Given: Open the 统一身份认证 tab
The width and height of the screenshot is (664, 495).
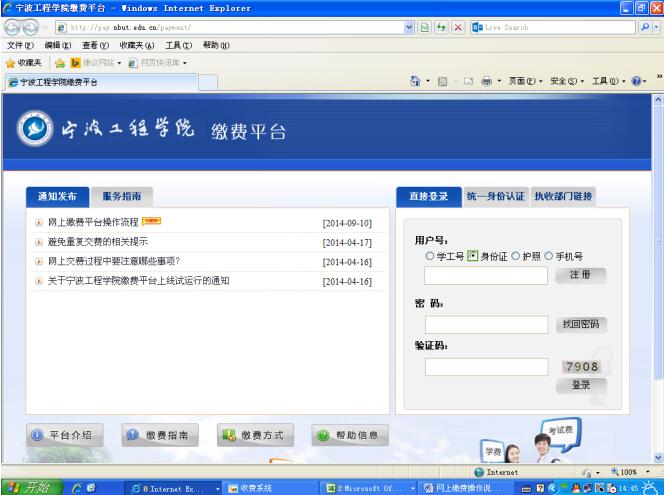Looking at the screenshot, I should [x=495, y=196].
